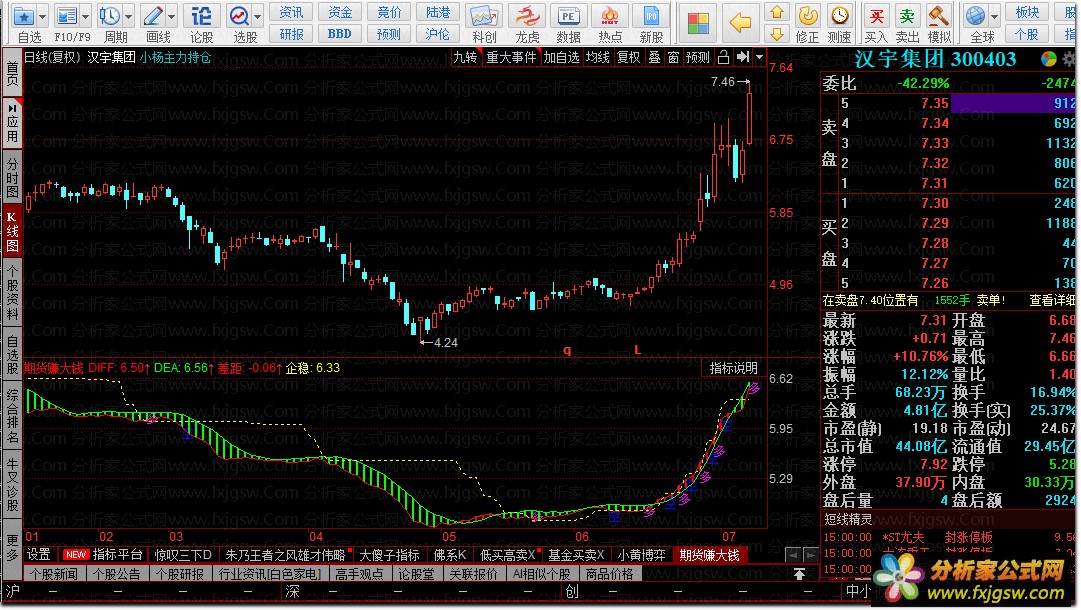Open the 个股资料 sidebar tab

coord(12,292)
